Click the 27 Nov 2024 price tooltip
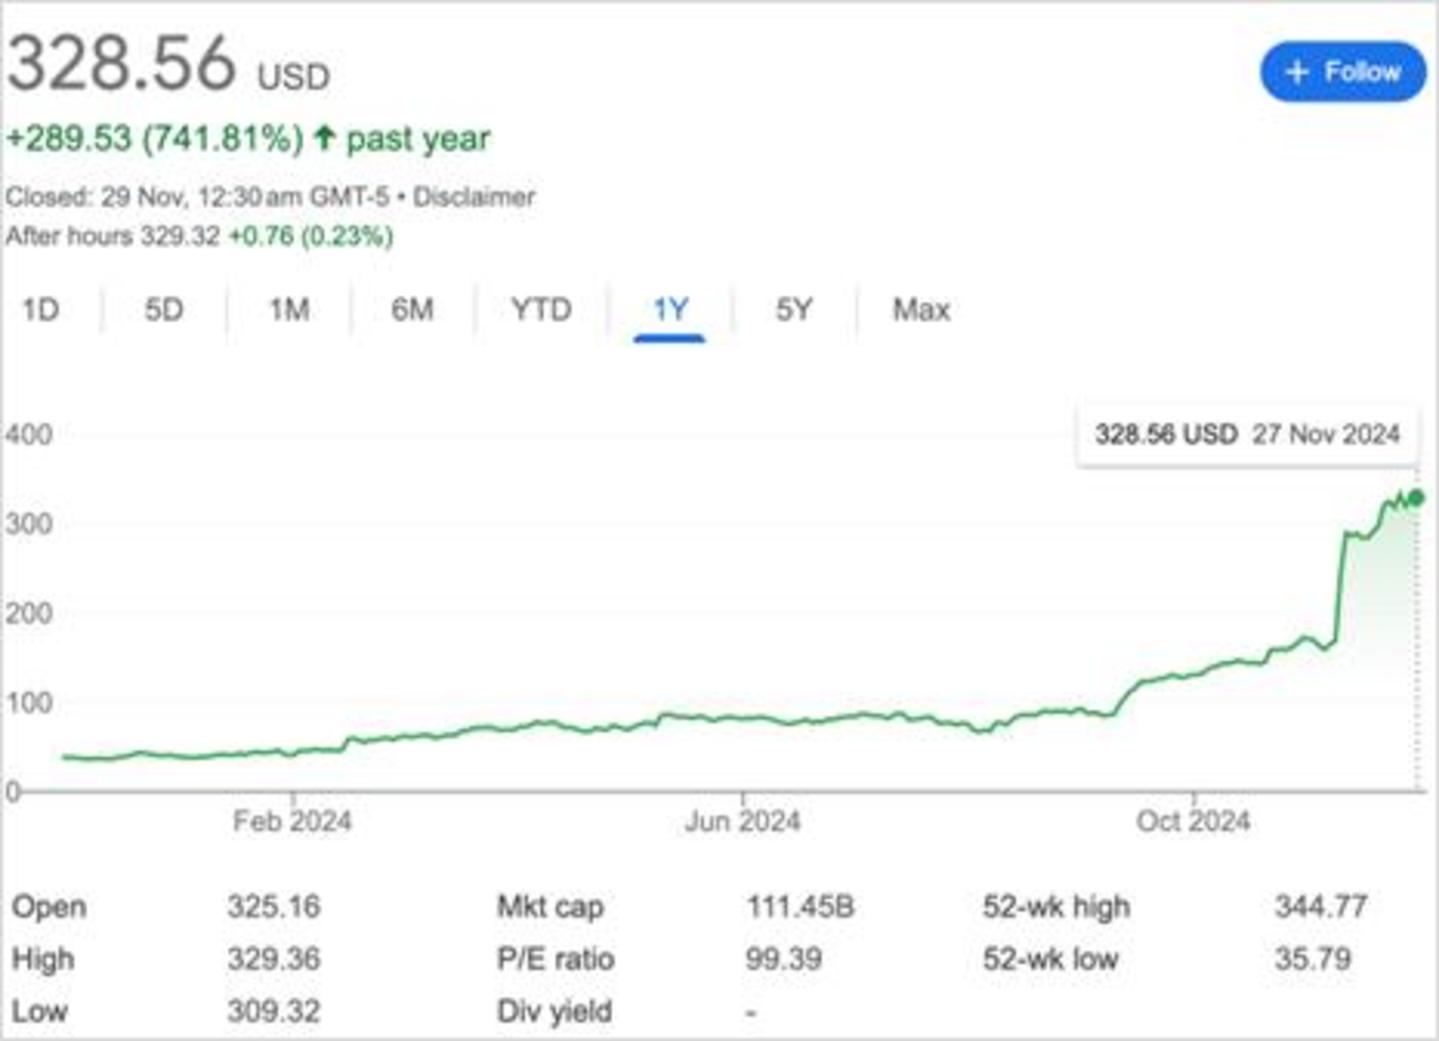 coord(1247,435)
